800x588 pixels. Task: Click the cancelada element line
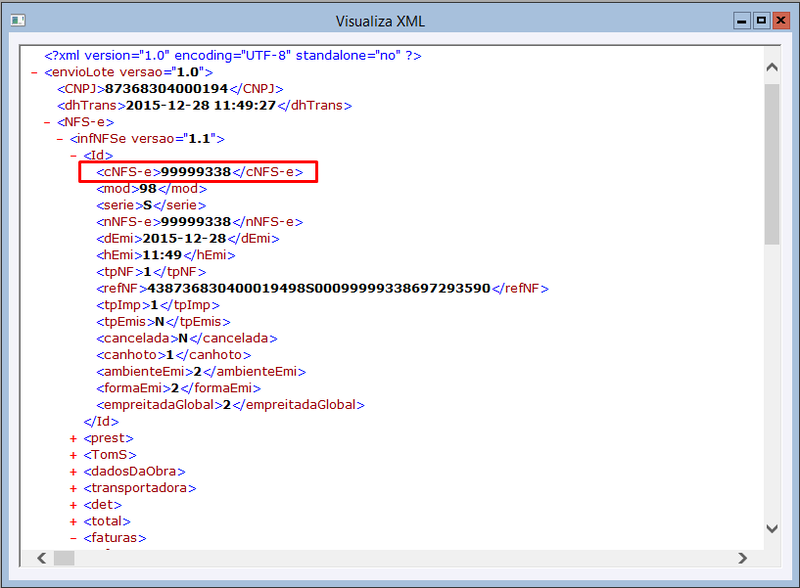[187, 338]
